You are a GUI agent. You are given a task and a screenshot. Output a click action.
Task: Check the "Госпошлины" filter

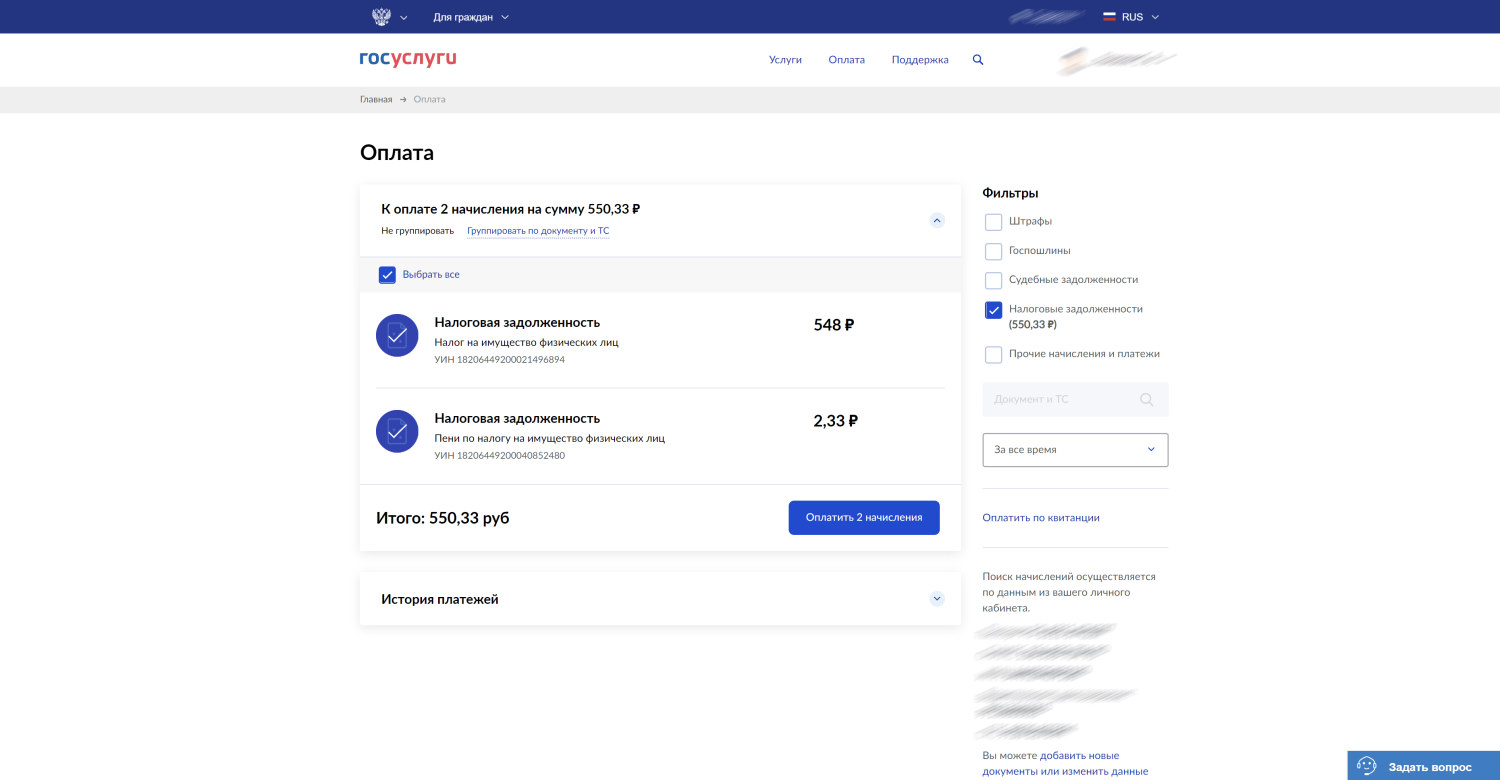point(993,251)
